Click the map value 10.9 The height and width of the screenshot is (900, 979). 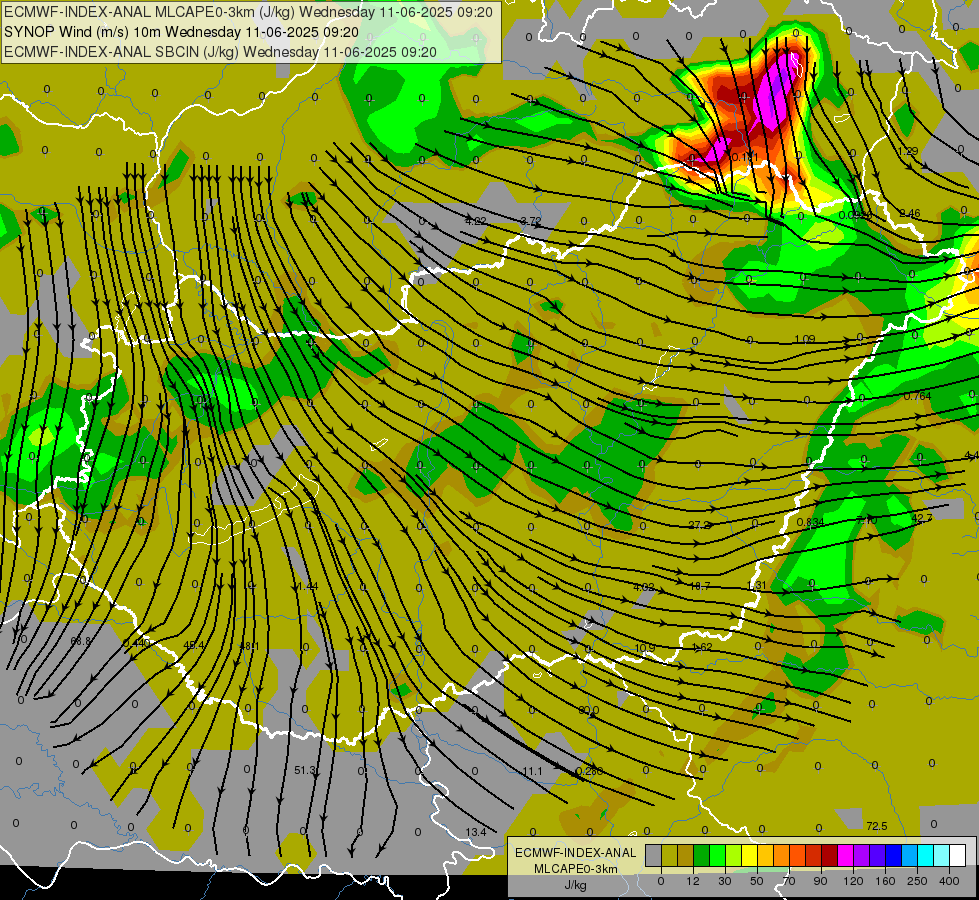pos(645,648)
